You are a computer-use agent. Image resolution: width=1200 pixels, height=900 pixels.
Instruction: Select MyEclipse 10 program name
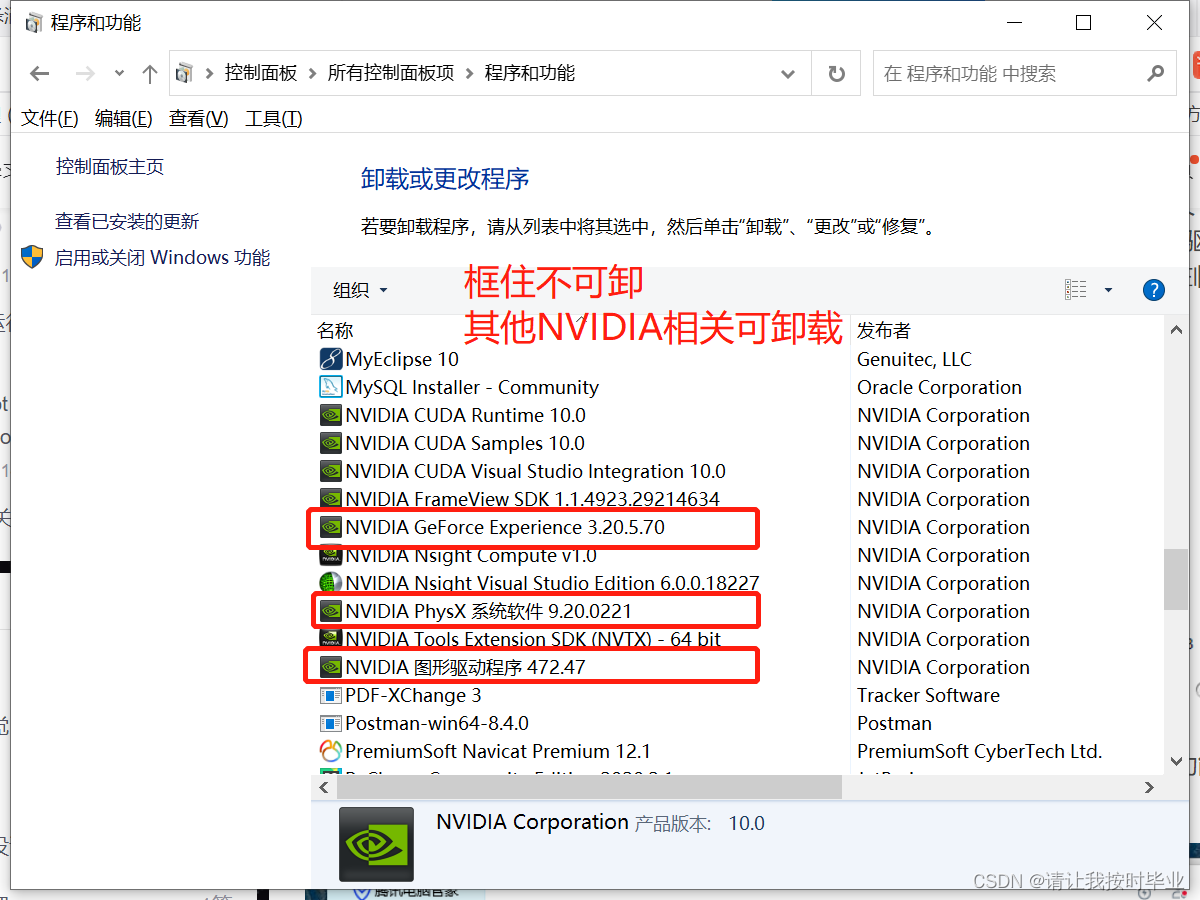coord(402,359)
